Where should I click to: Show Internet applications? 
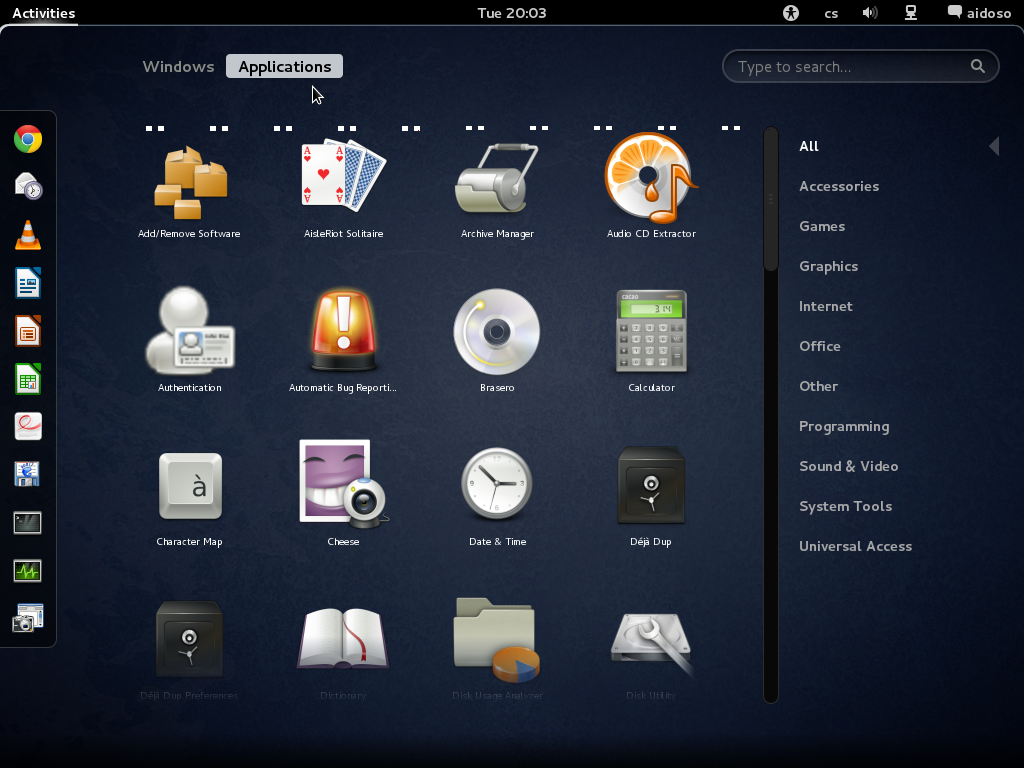pyautogui.click(x=825, y=306)
